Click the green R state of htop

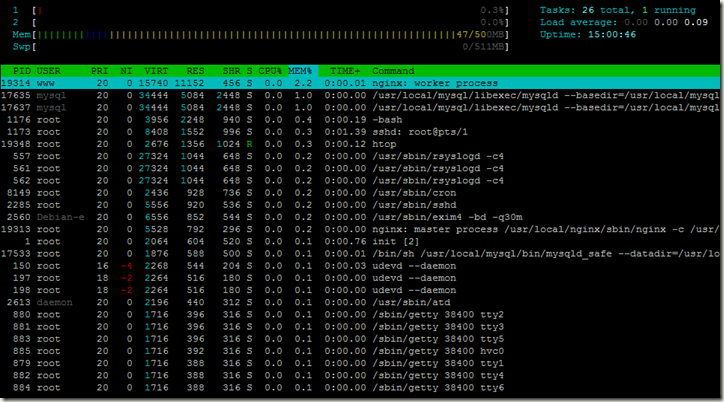pos(249,144)
